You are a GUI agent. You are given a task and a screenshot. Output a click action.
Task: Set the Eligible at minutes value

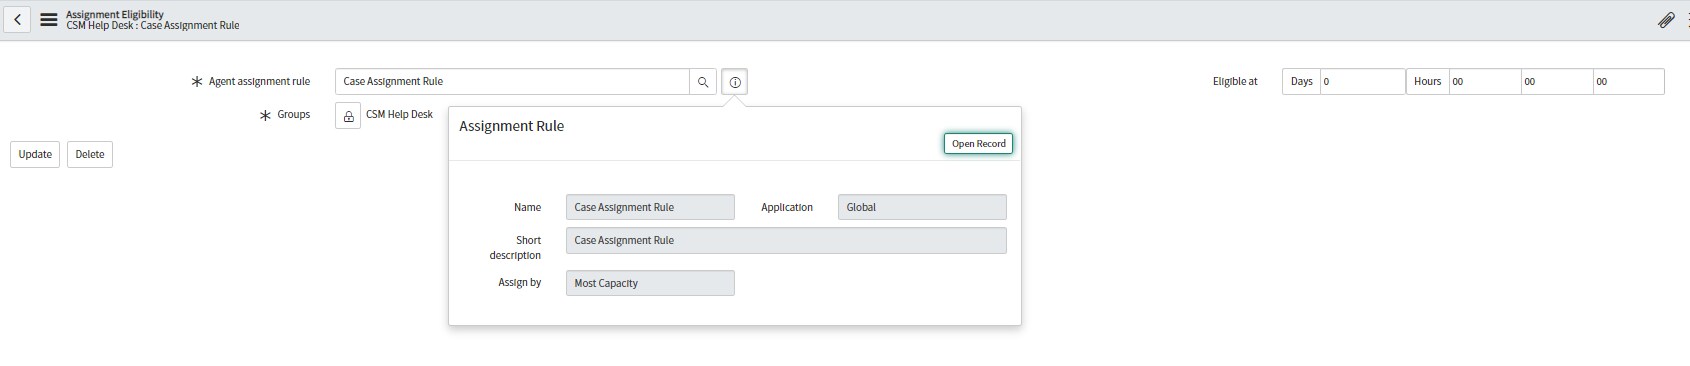[x=1557, y=82]
